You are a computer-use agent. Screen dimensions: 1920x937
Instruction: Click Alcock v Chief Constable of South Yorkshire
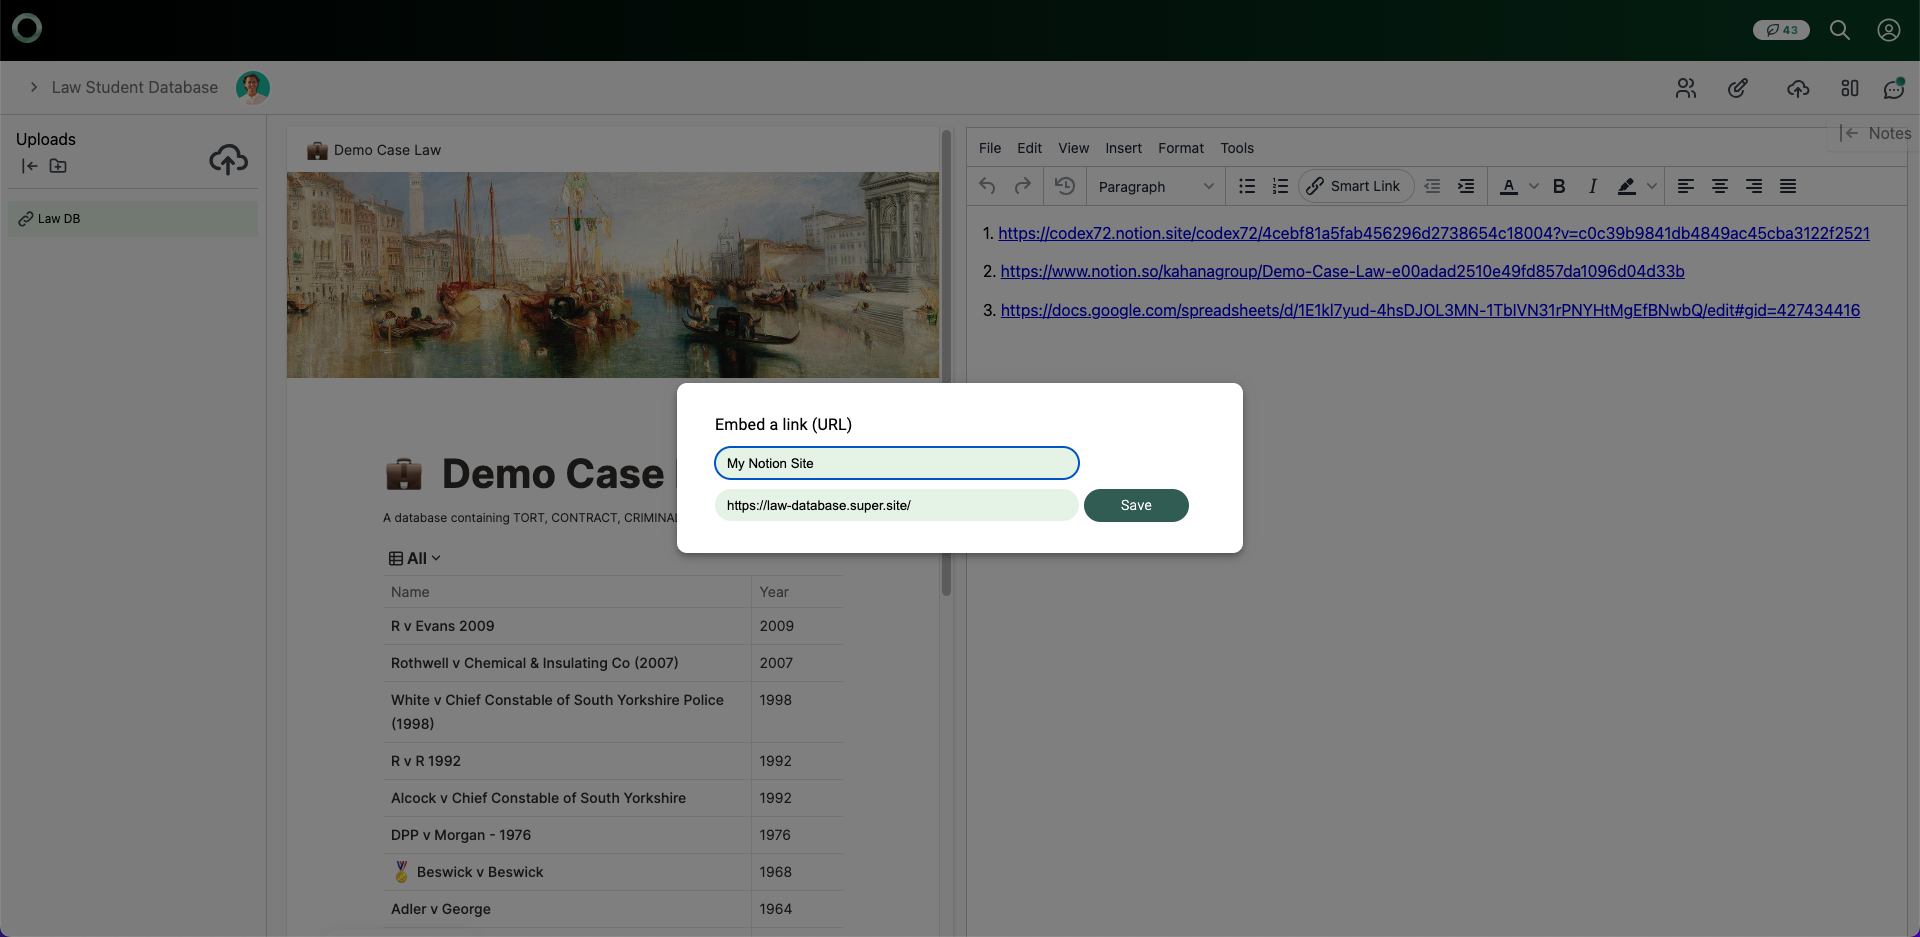[x=538, y=798]
